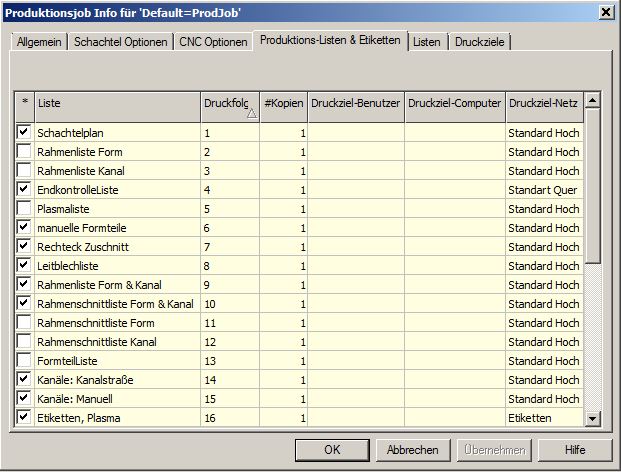Sort by the Liste column header
Viewport: 621px width, 472px height.
117,103
